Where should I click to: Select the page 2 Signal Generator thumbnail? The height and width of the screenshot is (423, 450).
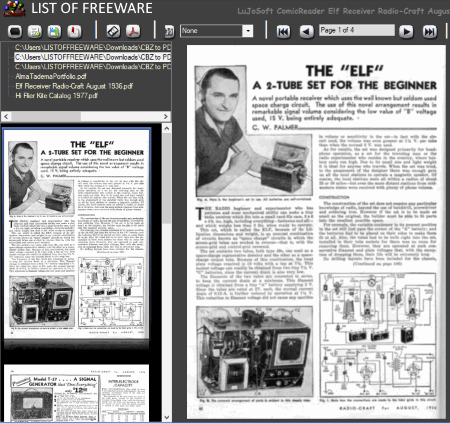point(77,393)
